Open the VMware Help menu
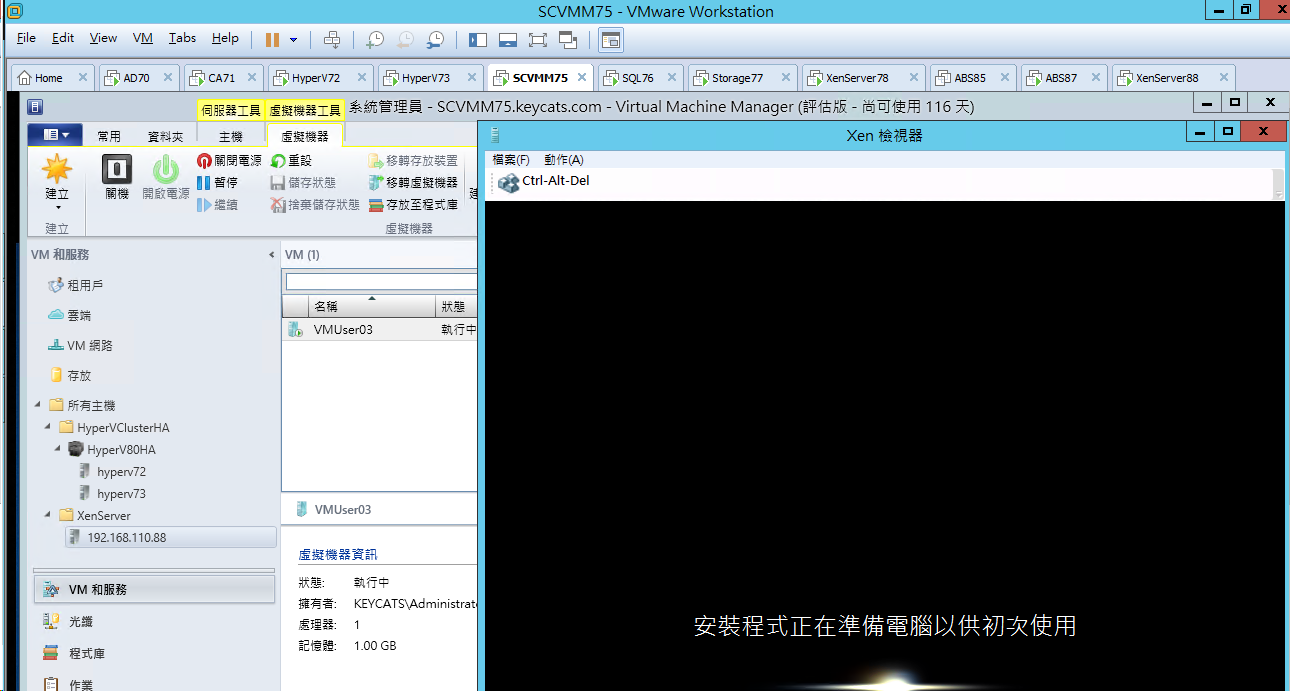Screen dimensions: 1290x691 coord(225,38)
